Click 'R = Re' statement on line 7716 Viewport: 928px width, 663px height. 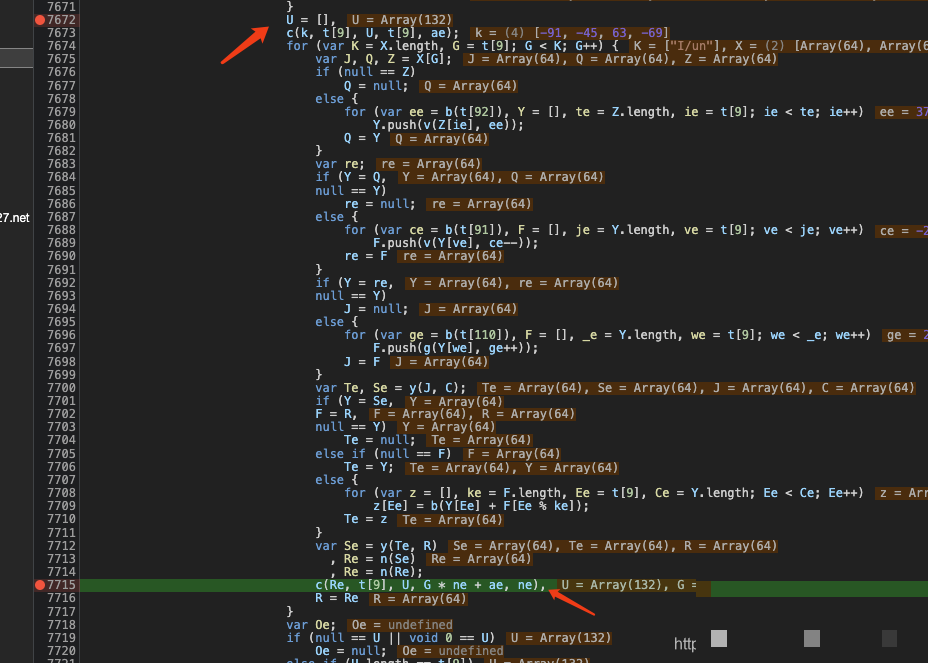coord(337,598)
